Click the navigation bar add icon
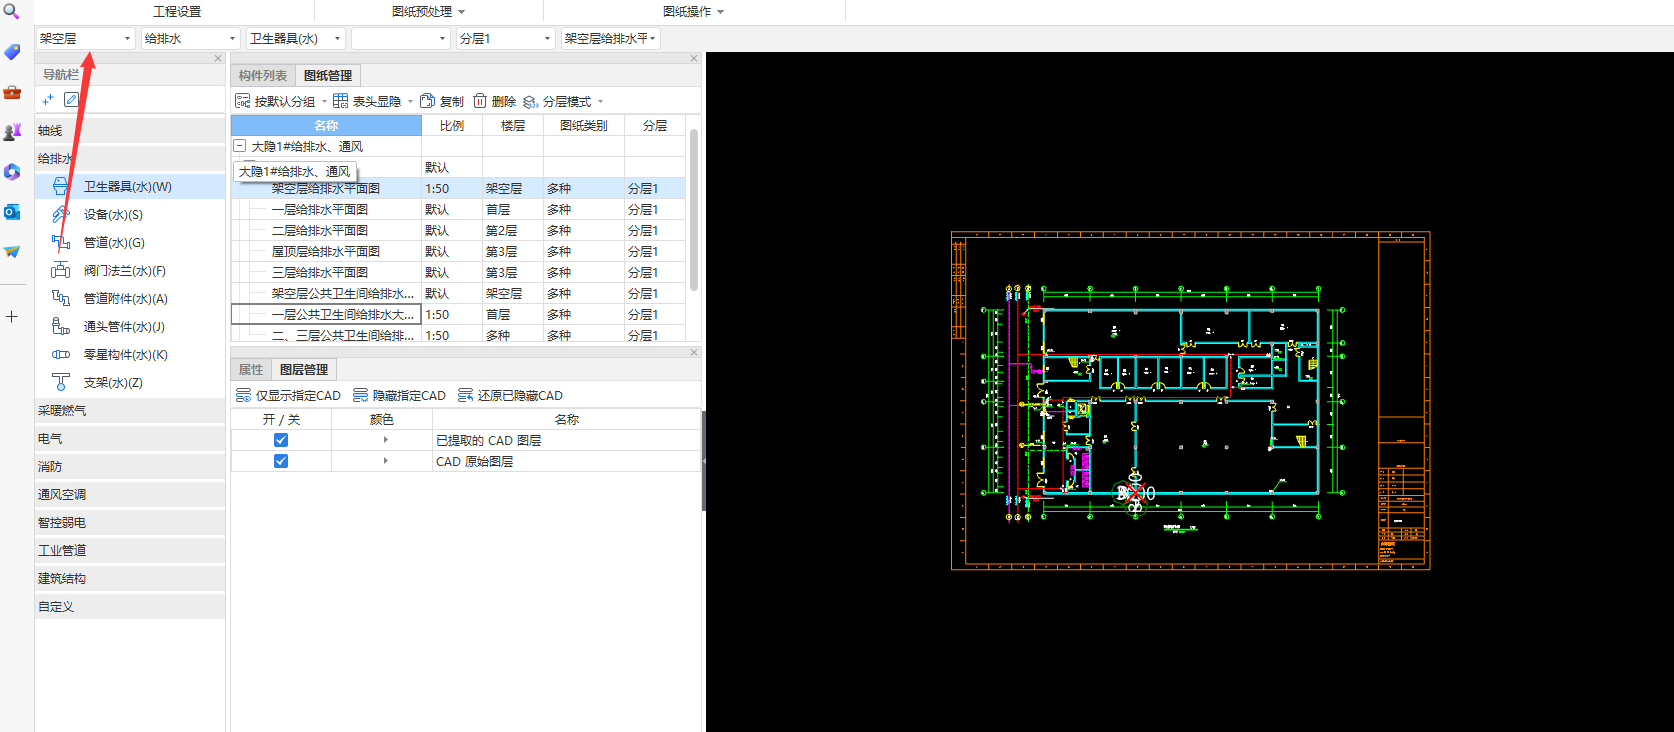The width and height of the screenshot is (1674, 732). coord(47,100)
